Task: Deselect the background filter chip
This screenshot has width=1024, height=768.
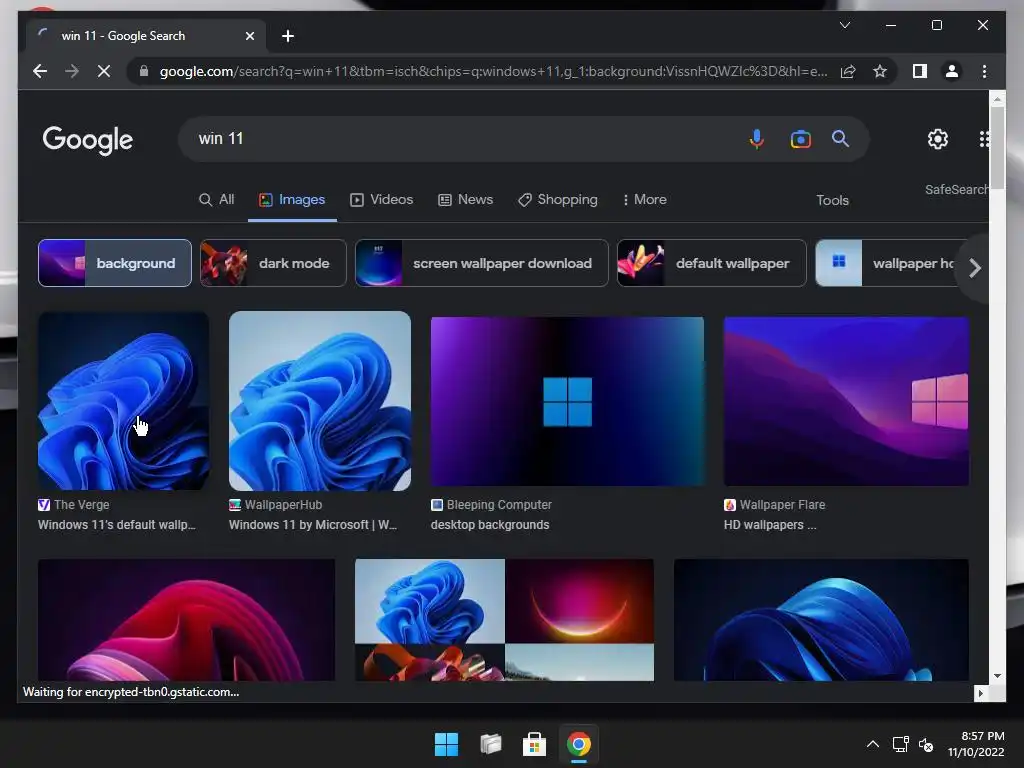Action: (x=115, y=263)
